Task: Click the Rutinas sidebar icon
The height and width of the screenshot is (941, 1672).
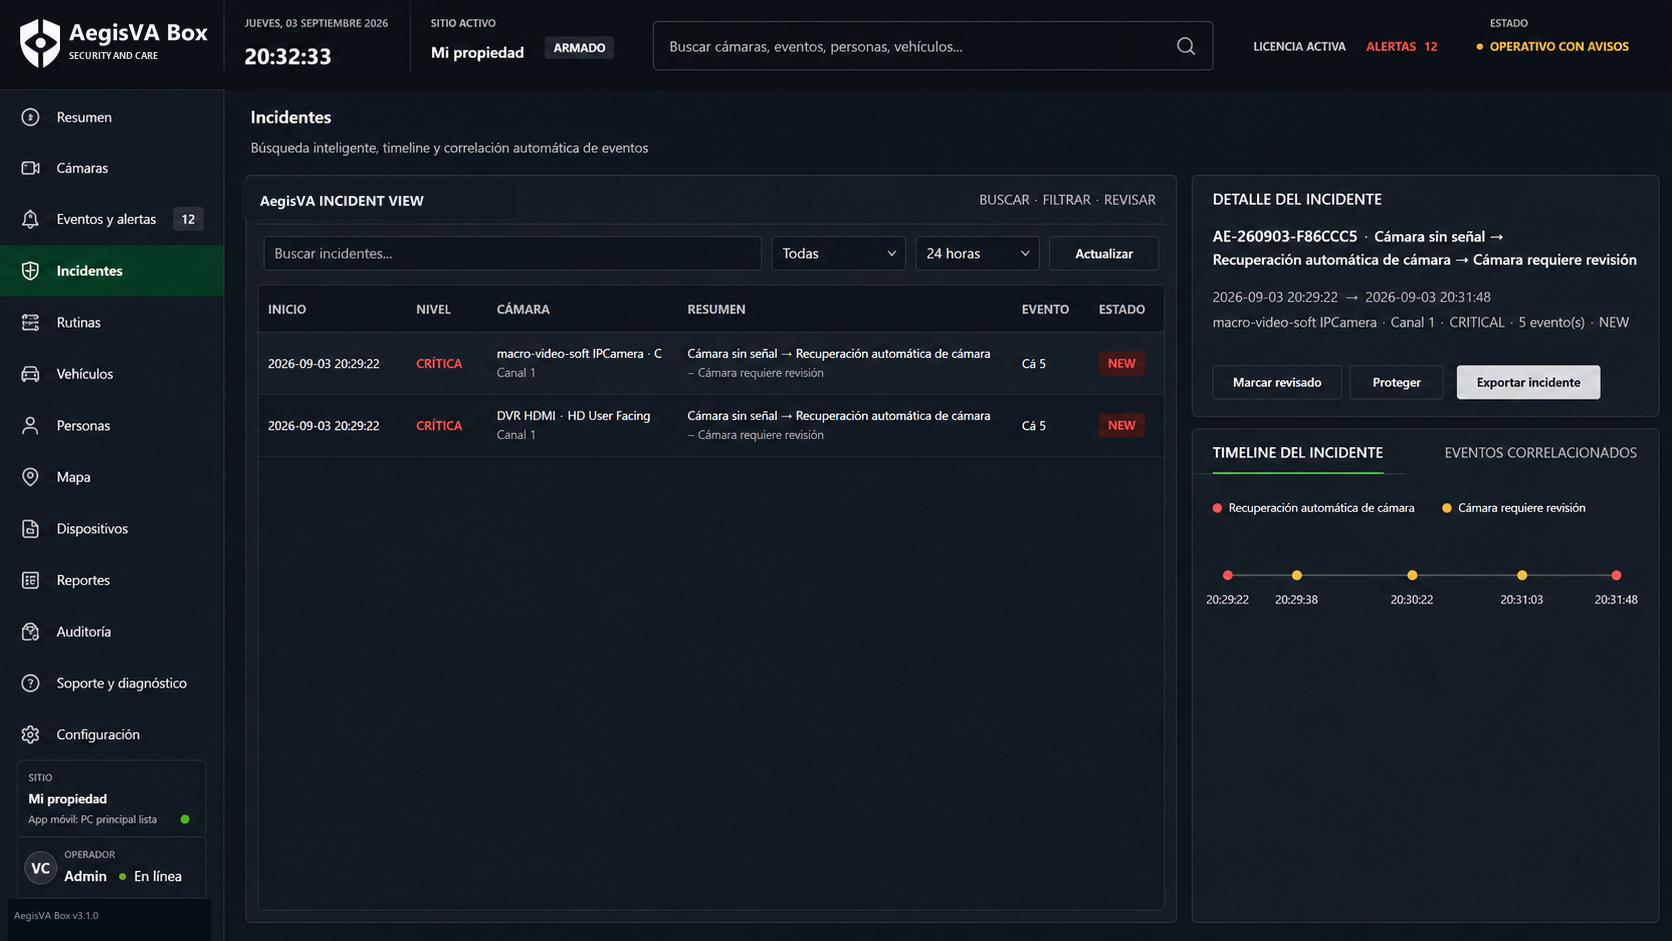Action: pyautogui.click(x=30, y=322)
